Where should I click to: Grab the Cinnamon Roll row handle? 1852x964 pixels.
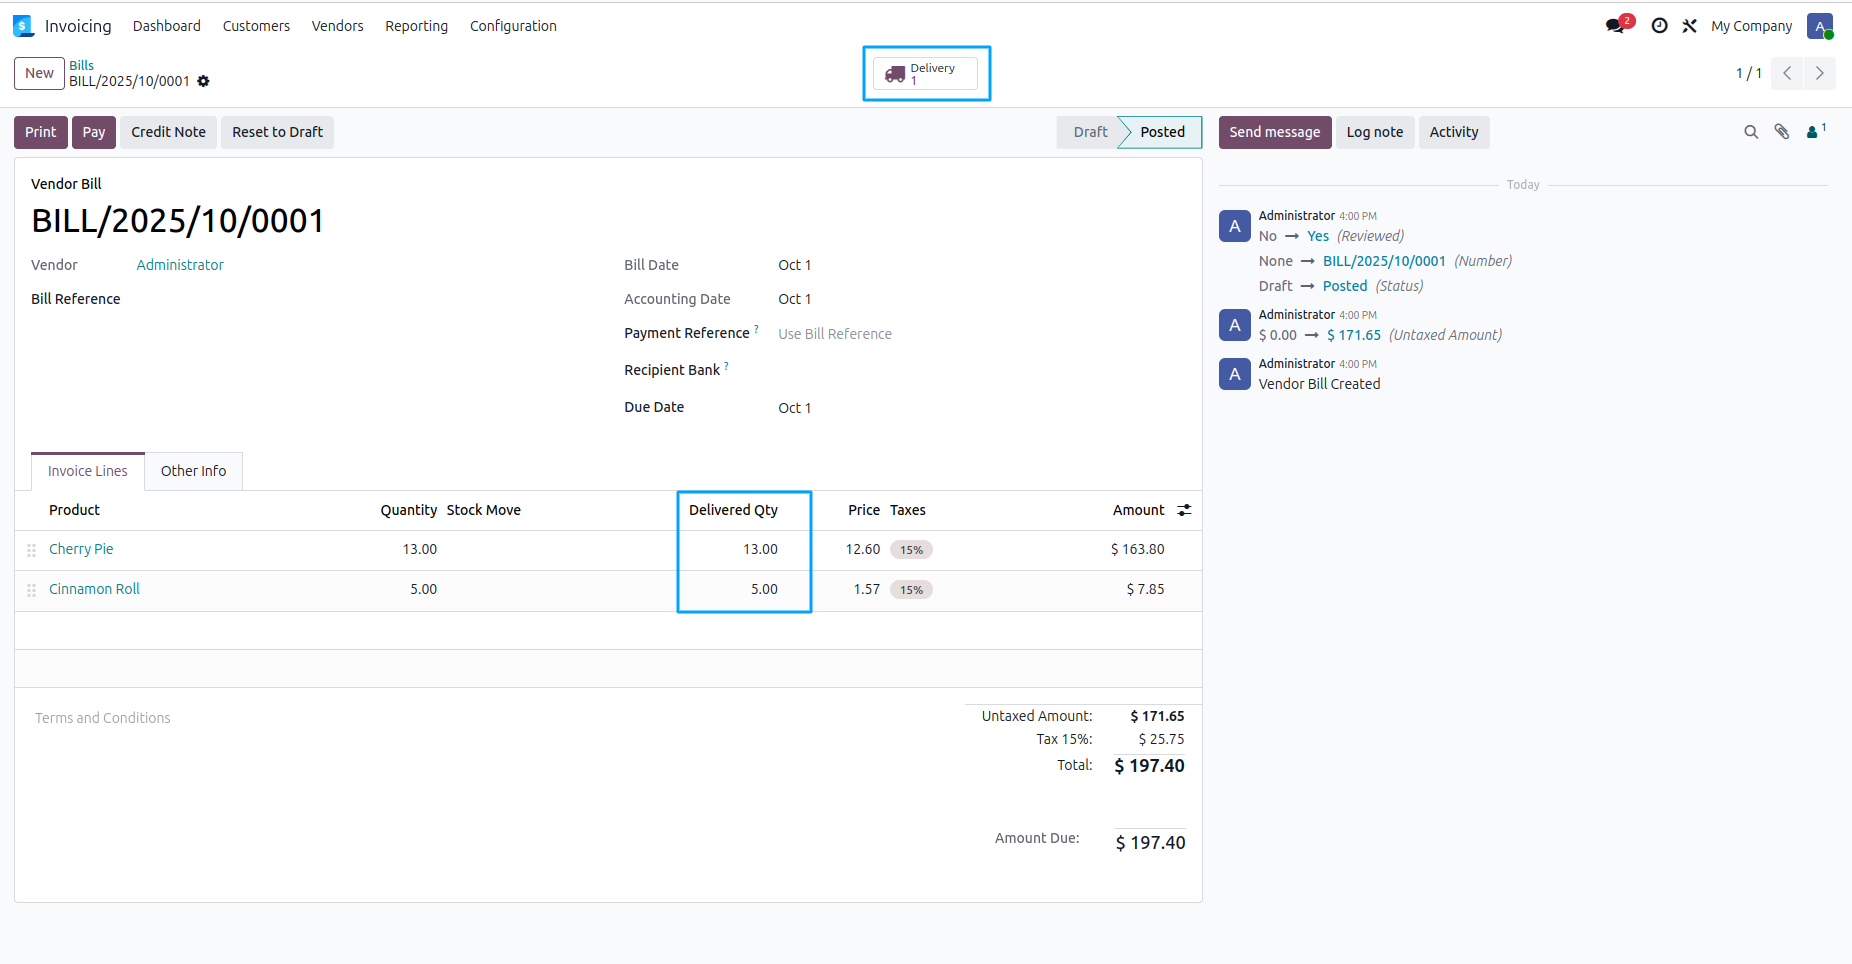(31, 590)
